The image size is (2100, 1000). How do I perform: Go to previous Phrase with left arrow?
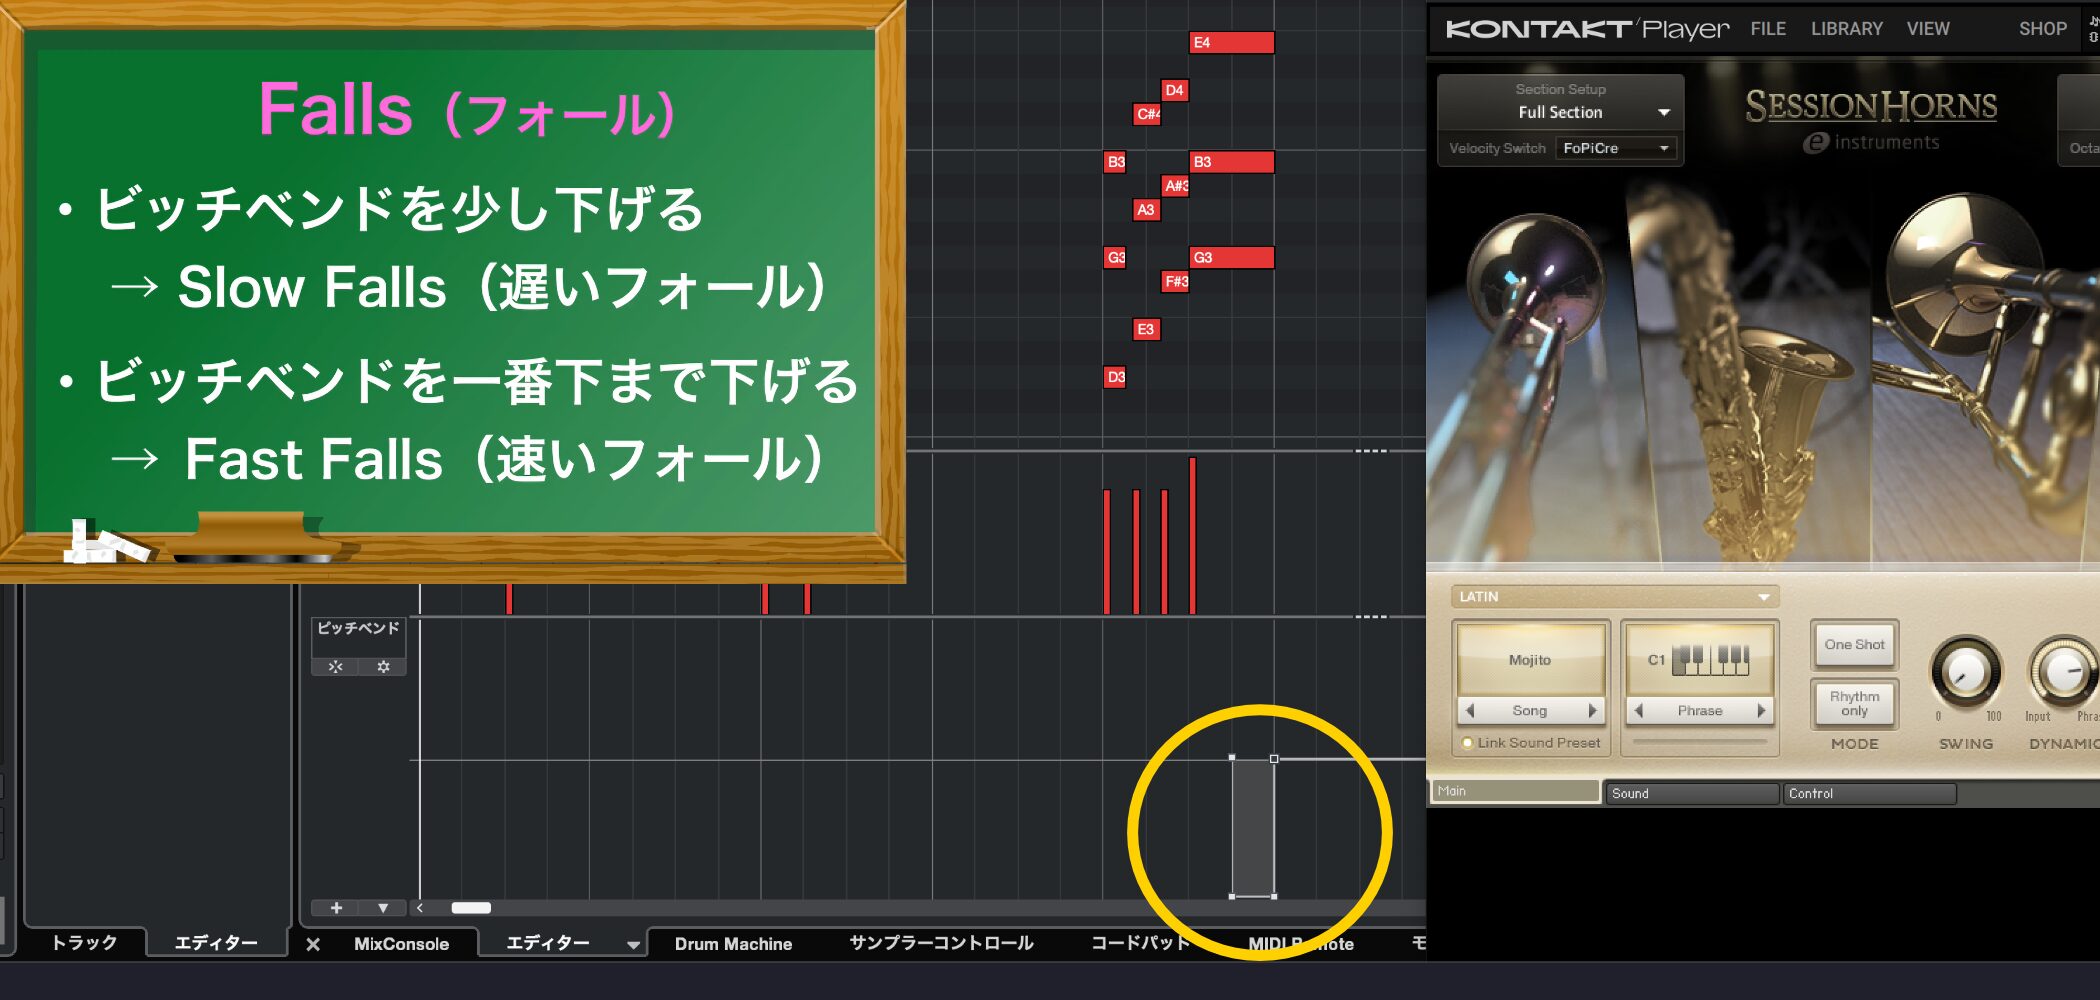coord(1638,710)
